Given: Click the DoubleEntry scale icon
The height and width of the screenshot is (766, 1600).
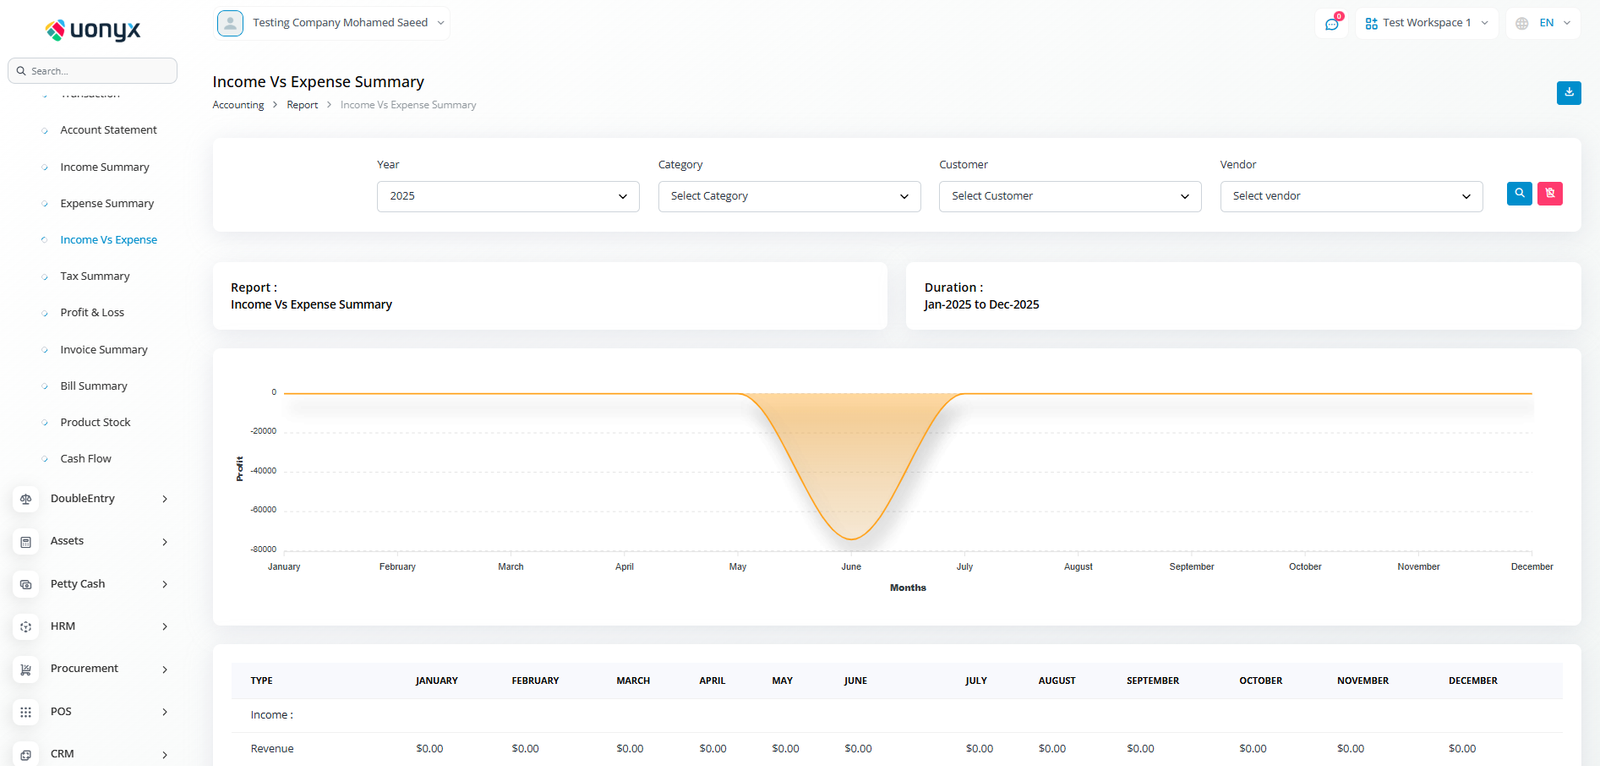Looking at the screenshot, I should pyautogui.click(x=26, y=499).
